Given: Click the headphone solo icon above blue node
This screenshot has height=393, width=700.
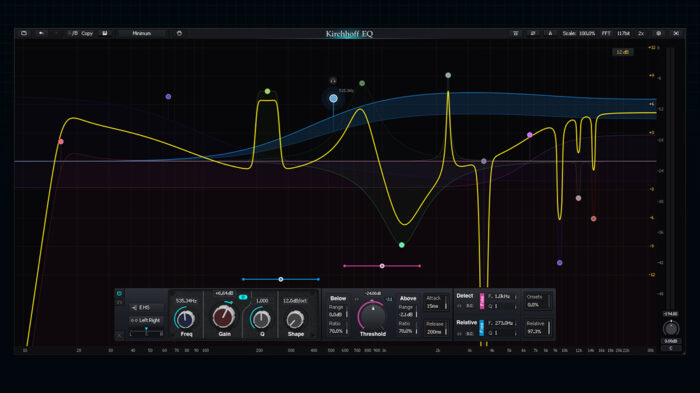Looking at the screenshot, I should point(333,81).
